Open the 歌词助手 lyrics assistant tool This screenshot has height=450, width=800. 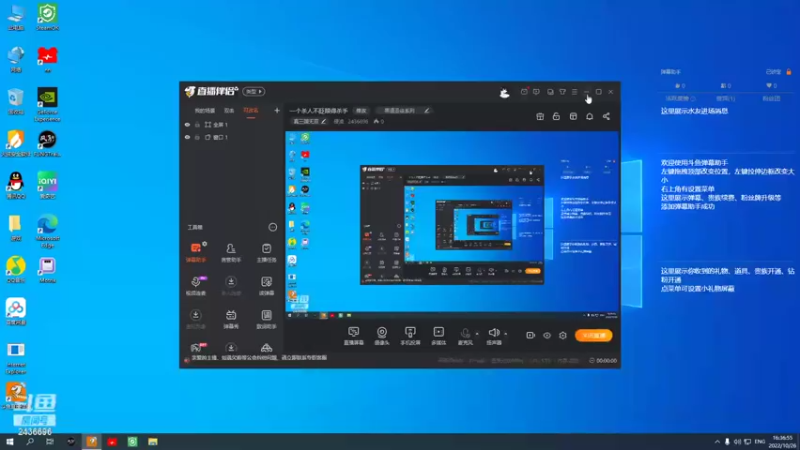pyautogui.click(x=266, y=319)
